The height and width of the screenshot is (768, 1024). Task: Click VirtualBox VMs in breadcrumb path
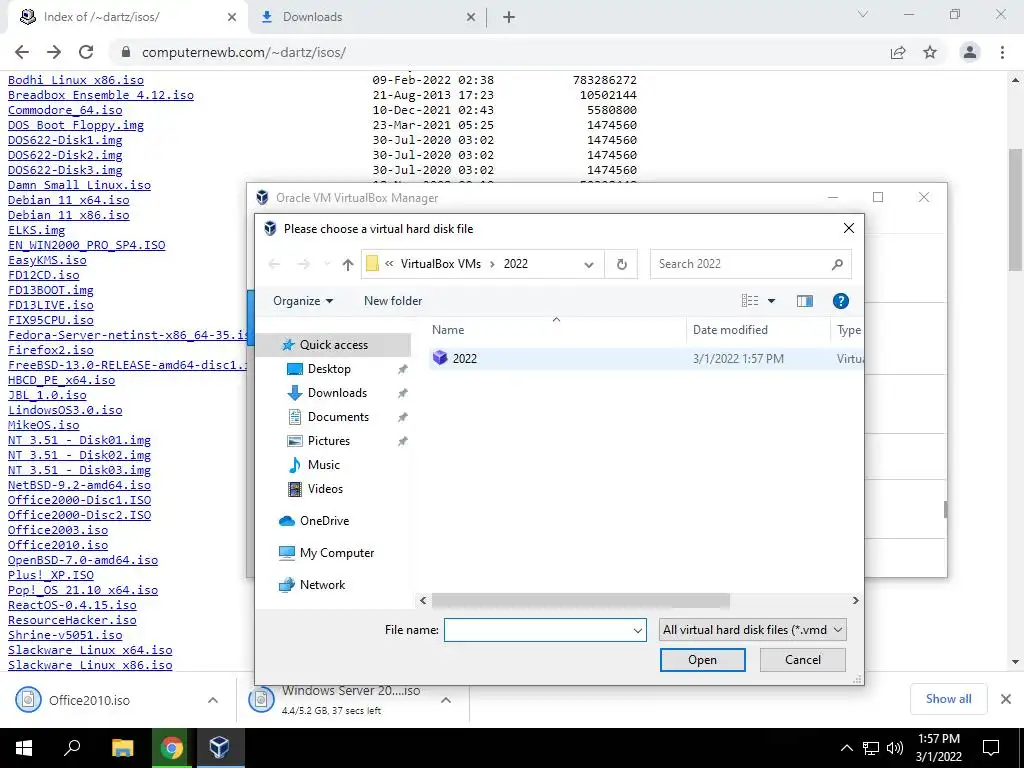pyautogui.click(x=441, y=264)
